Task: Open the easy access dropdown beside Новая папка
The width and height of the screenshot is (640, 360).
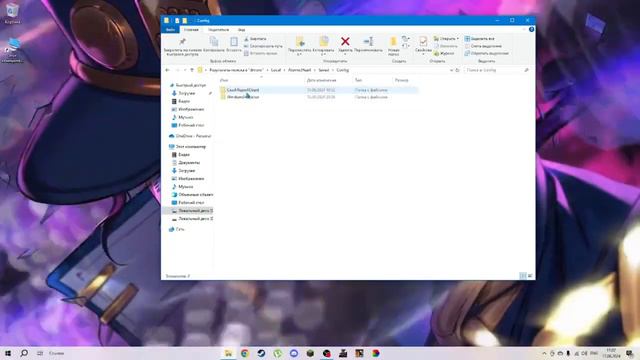Action: pyautogui.click(x=406, y=46)
